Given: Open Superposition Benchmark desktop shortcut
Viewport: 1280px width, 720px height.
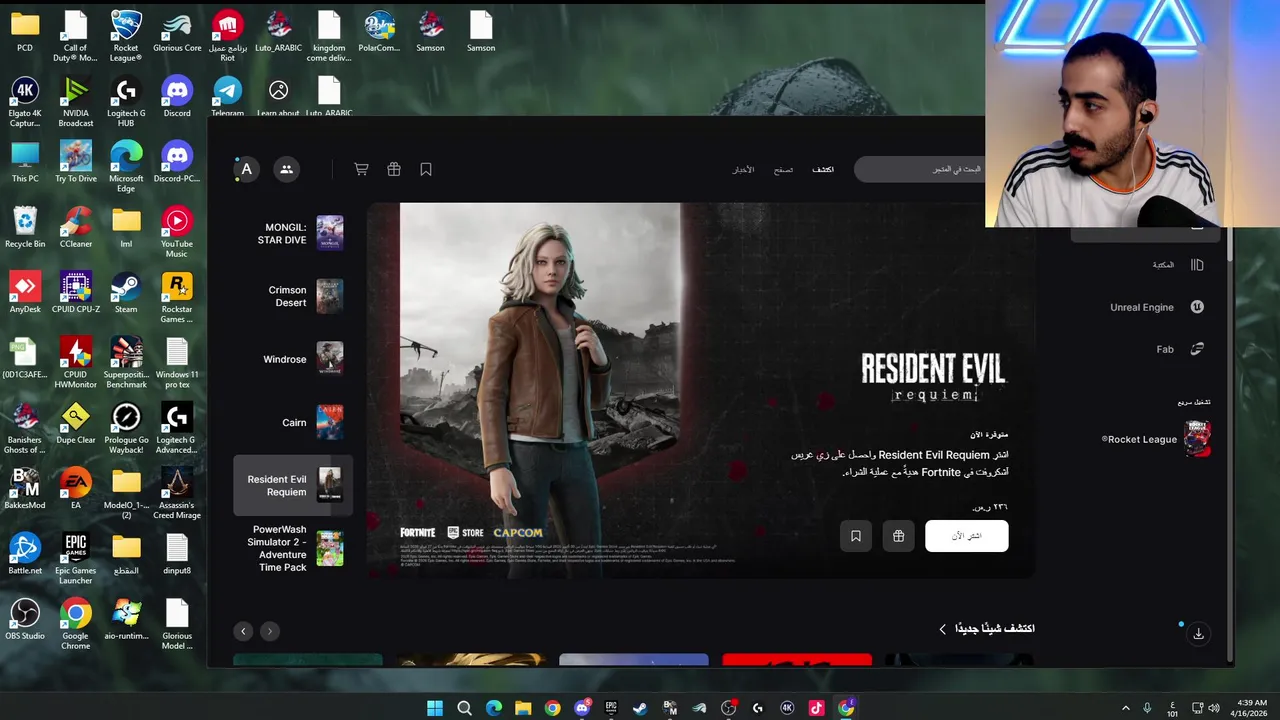Looking at the screenshot, I should pos(126,363).
